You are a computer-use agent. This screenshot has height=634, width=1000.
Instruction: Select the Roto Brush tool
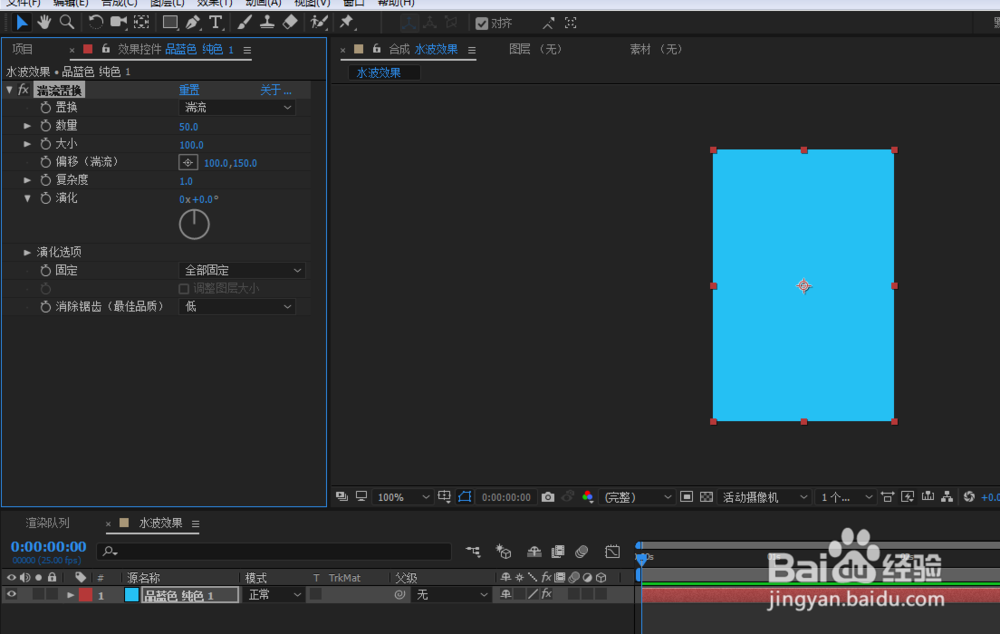(x=318, y=22)
